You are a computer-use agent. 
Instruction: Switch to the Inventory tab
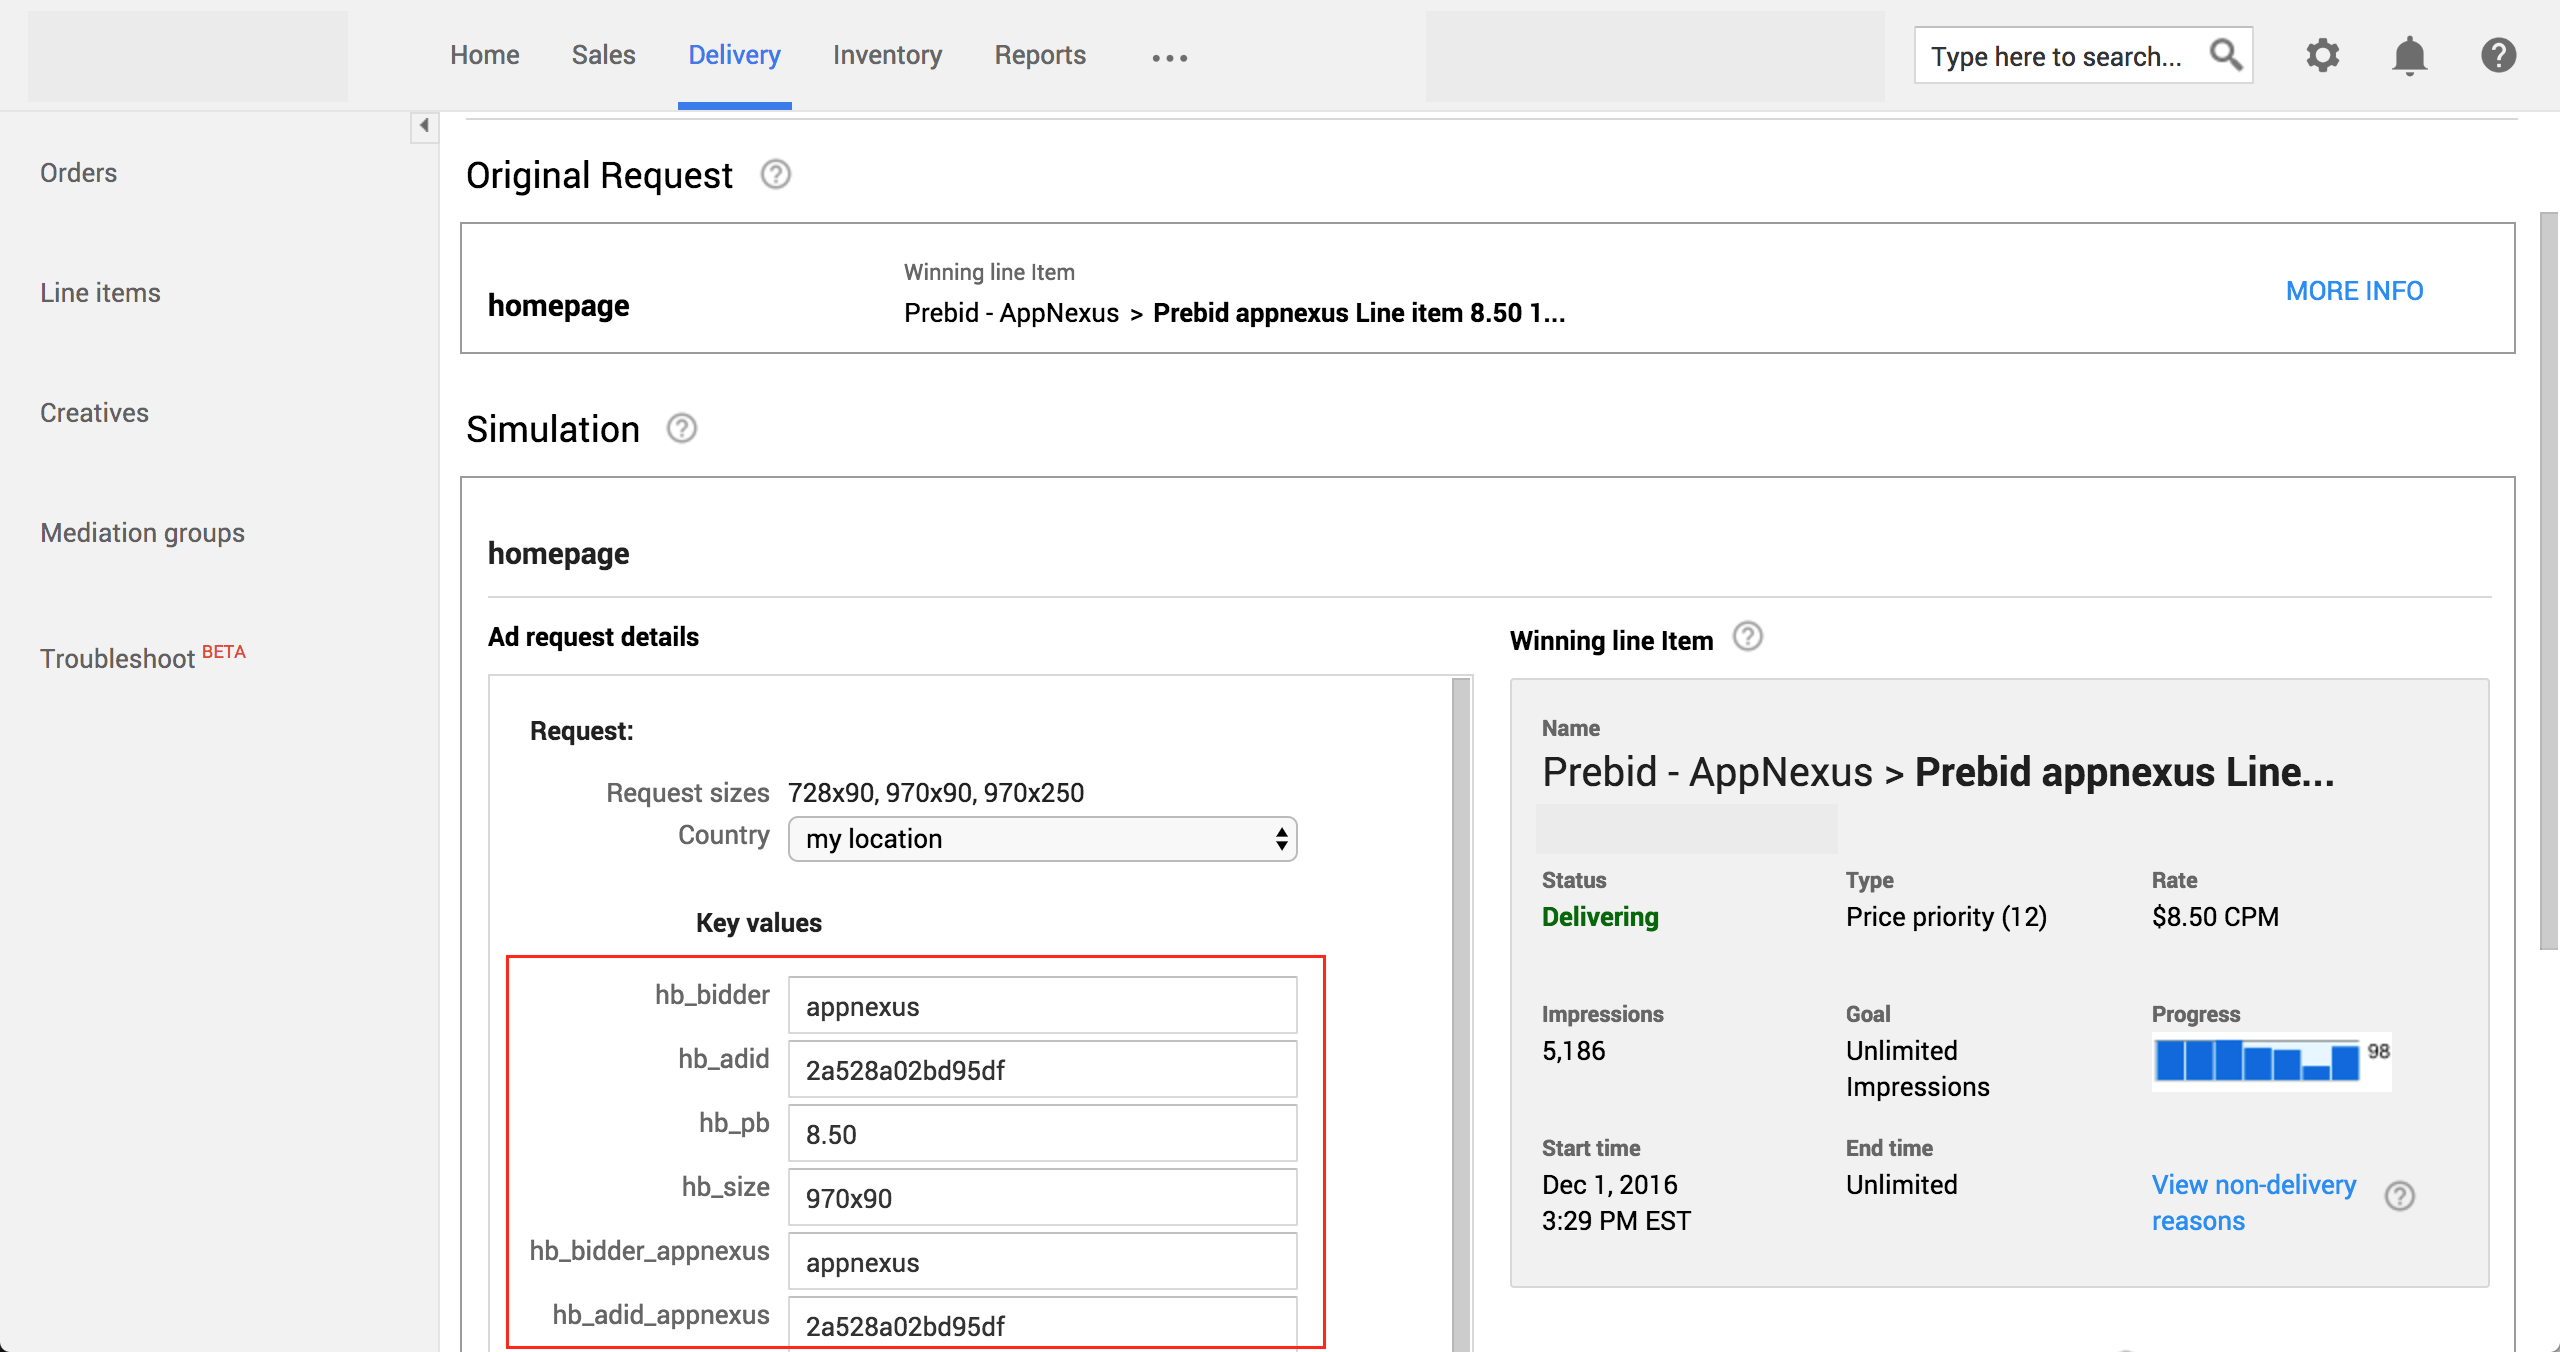point(887,55)
